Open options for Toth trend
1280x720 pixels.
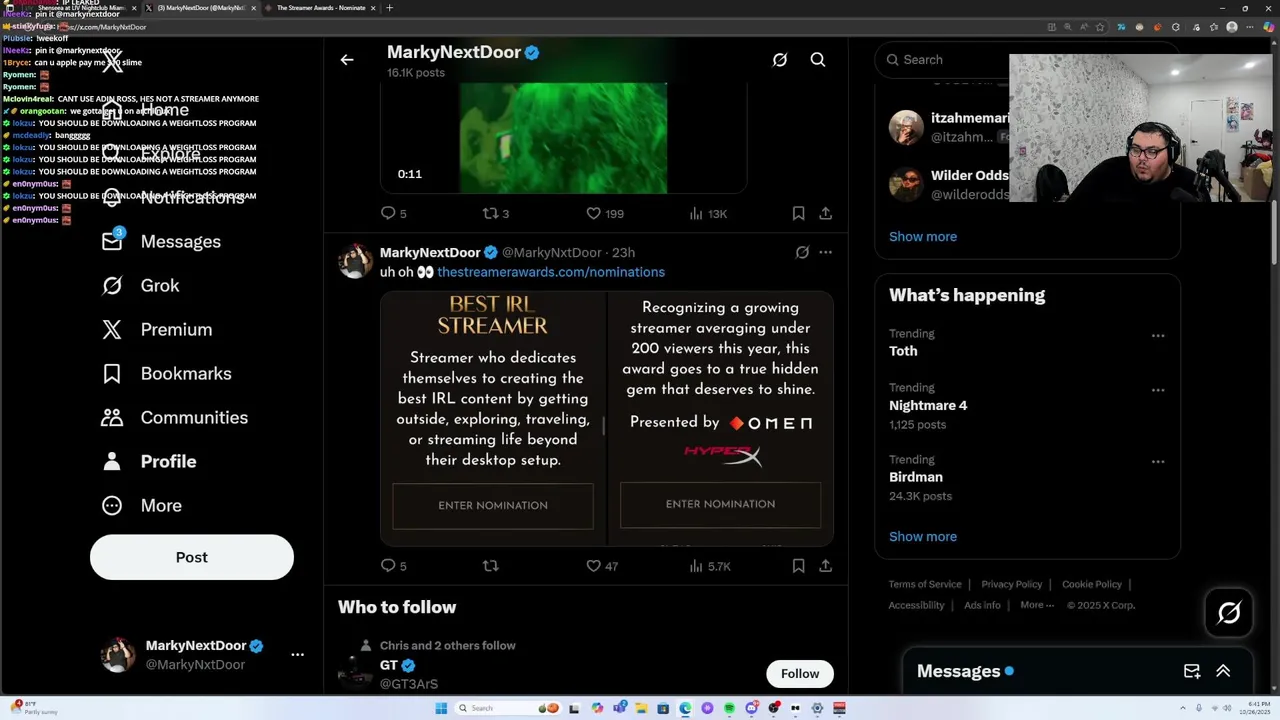coord(1158,336)
